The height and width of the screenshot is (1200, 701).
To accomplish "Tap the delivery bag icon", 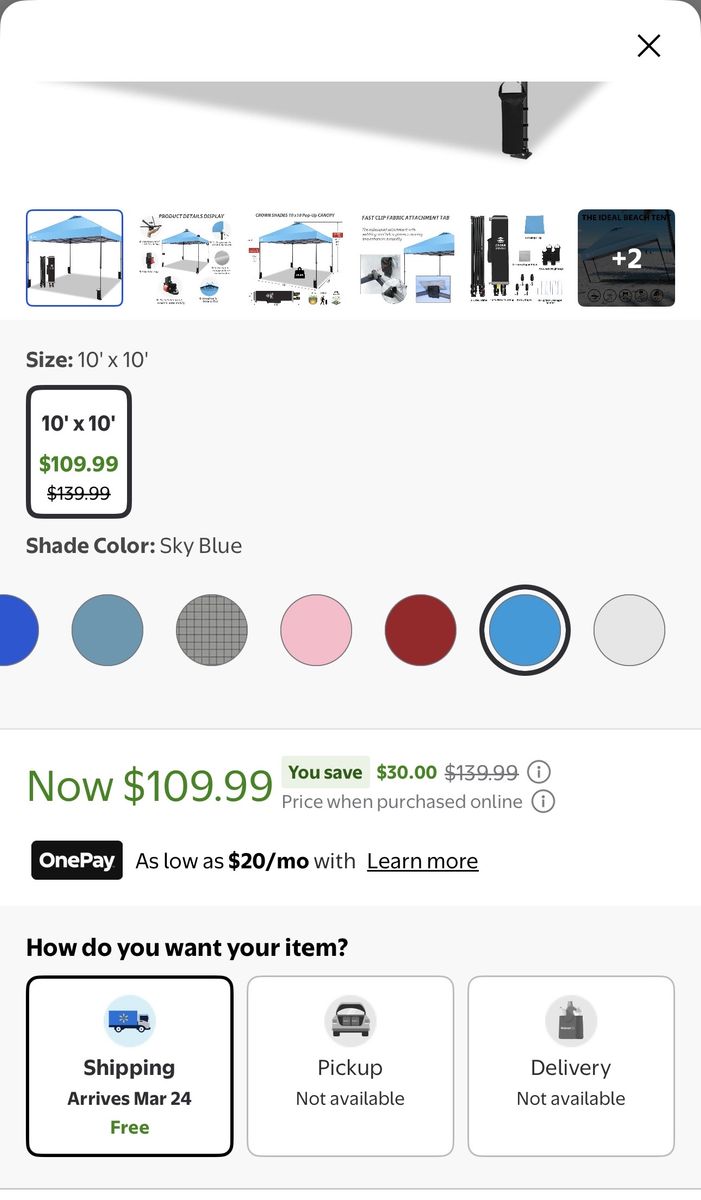I will [571, 1021].
